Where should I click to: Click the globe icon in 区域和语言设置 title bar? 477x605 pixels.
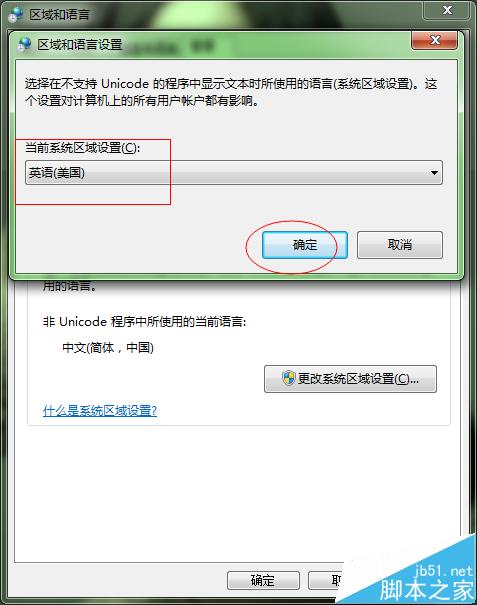[24, 44]
